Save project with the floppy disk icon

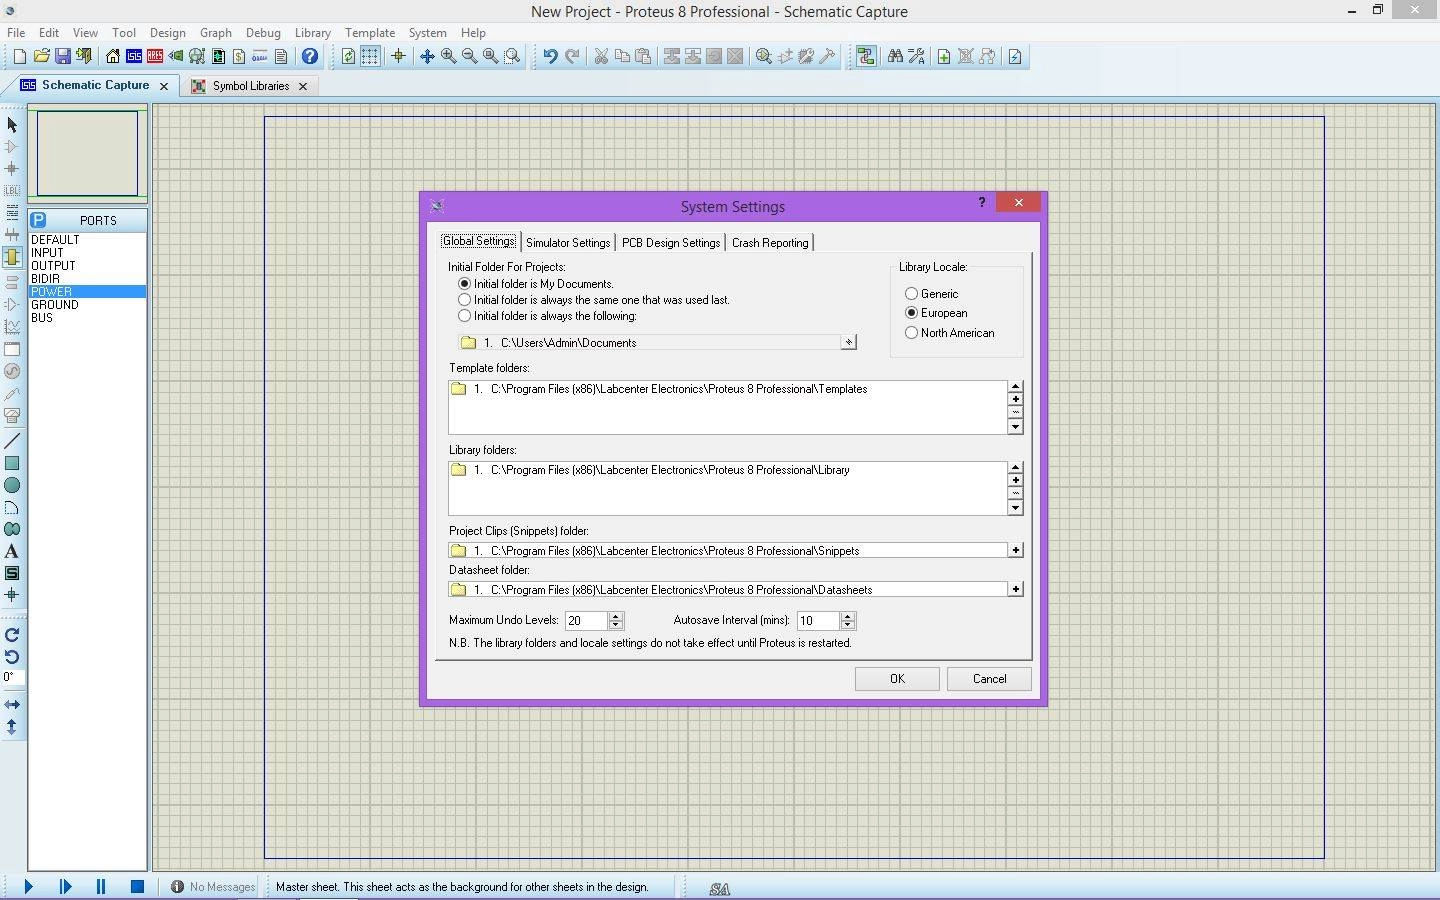62,57
